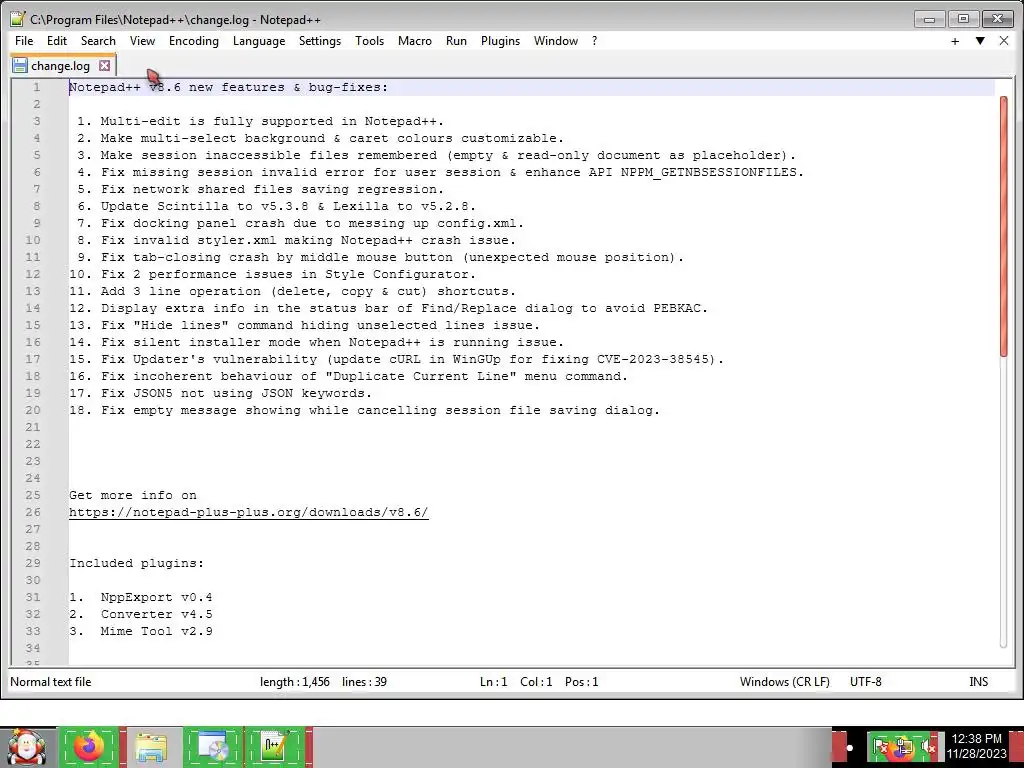Restore down the Notepad++ window
Image resolution: width=1024 pixels, height=768 pixels.
[963, 19]
